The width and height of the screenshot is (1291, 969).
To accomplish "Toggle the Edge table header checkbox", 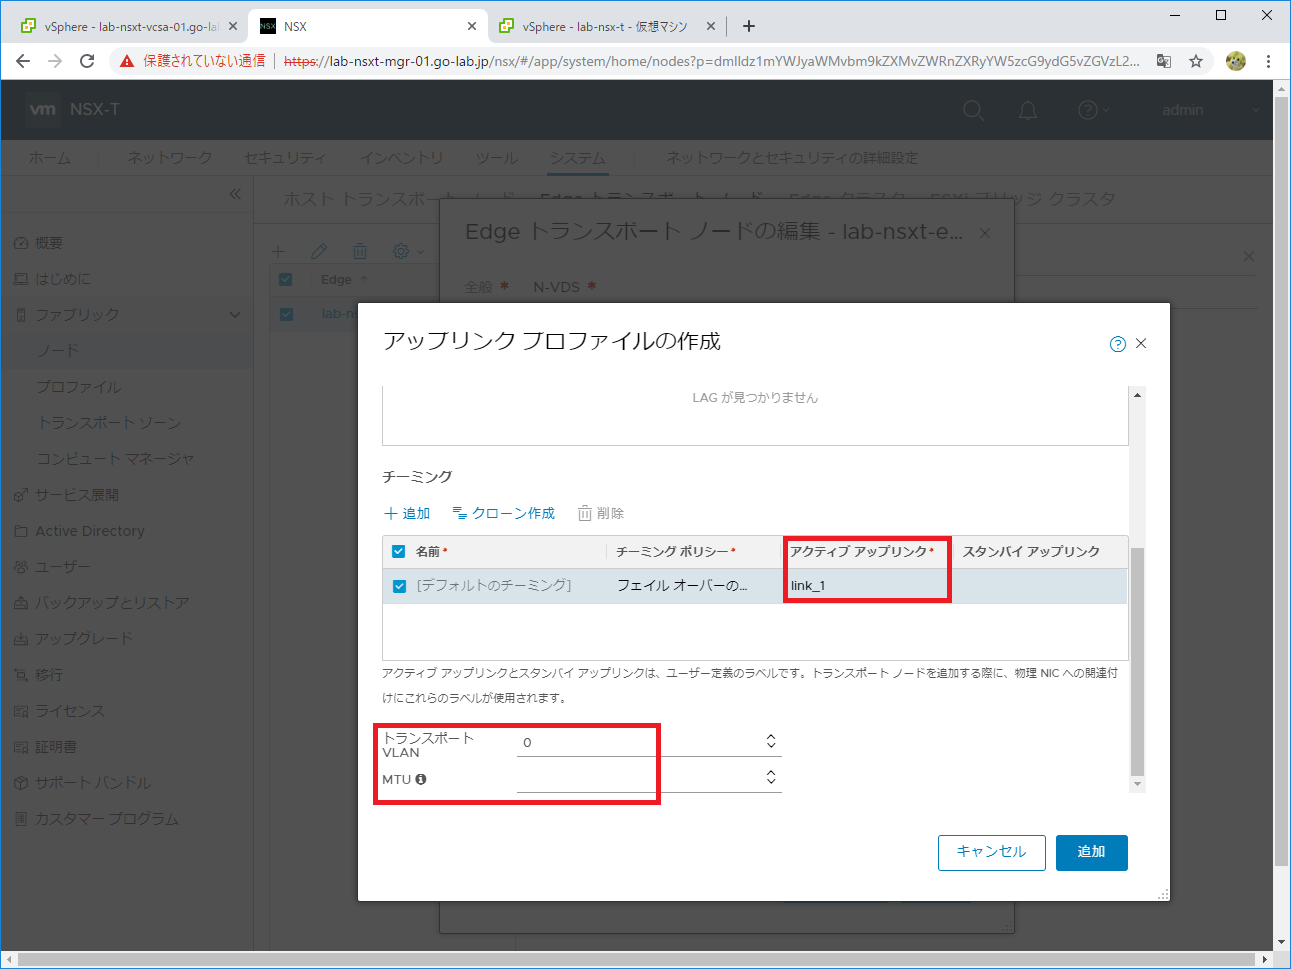I will coord(286,279).
